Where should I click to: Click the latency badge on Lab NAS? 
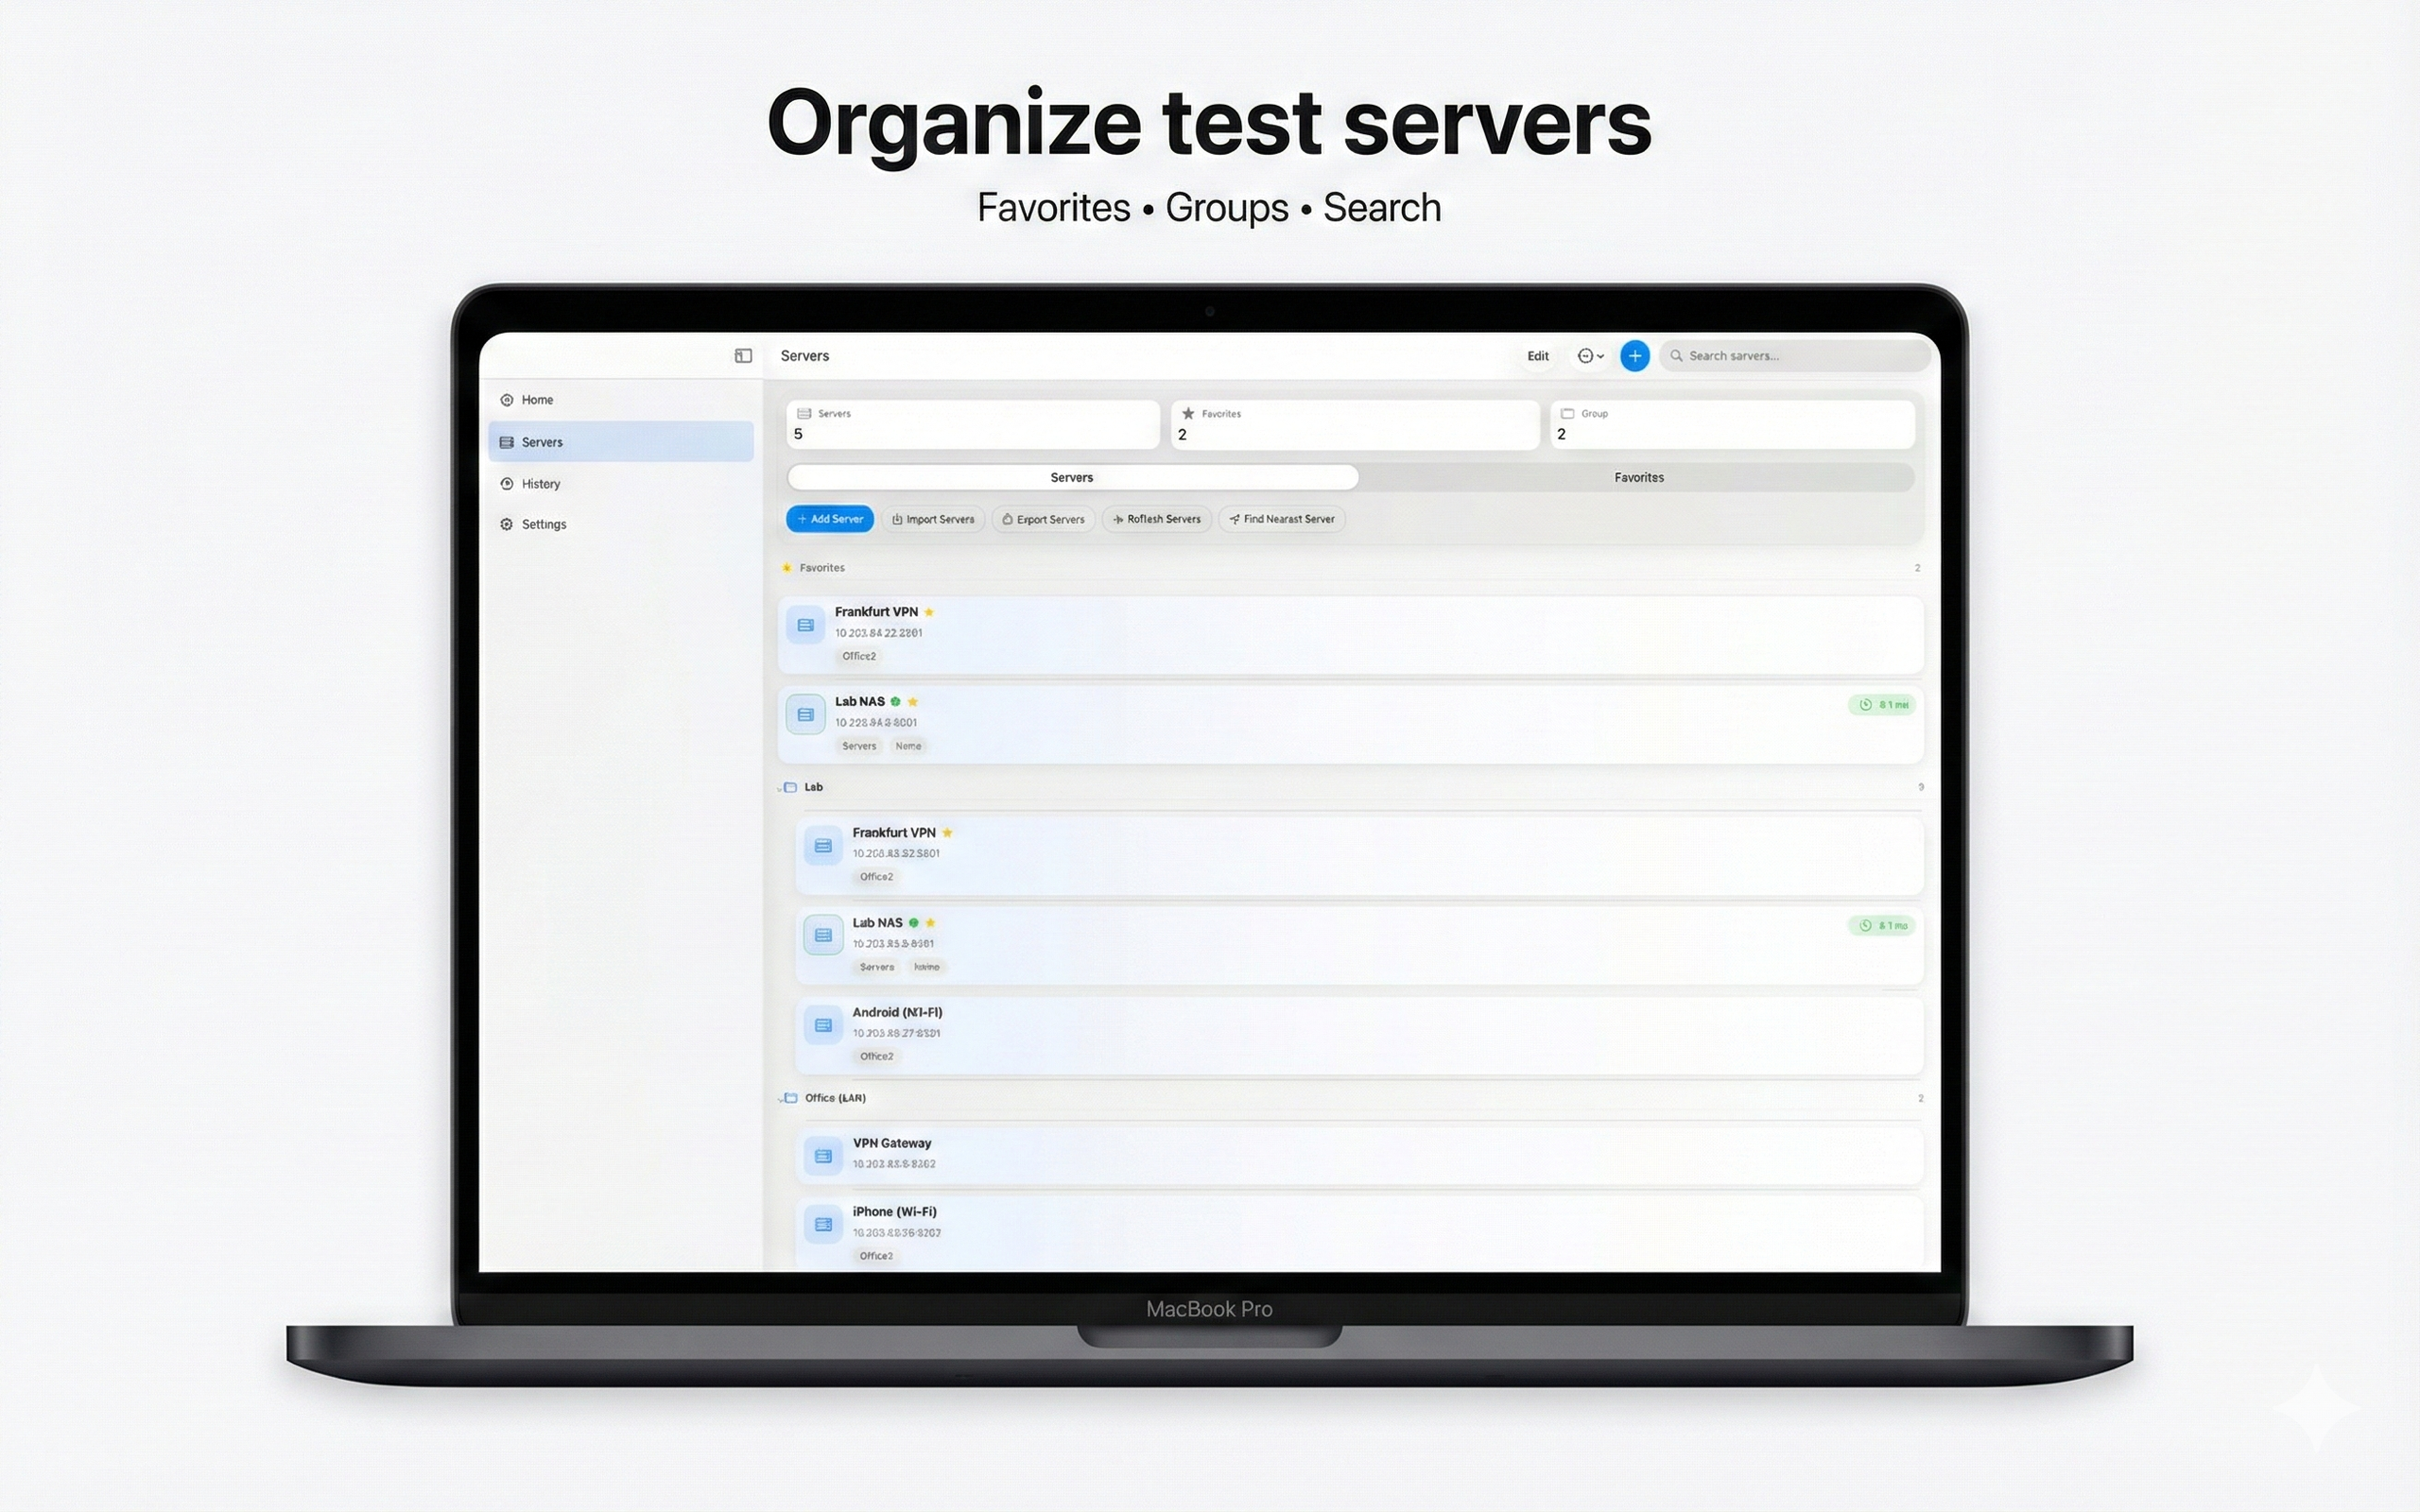[1881, 704]
